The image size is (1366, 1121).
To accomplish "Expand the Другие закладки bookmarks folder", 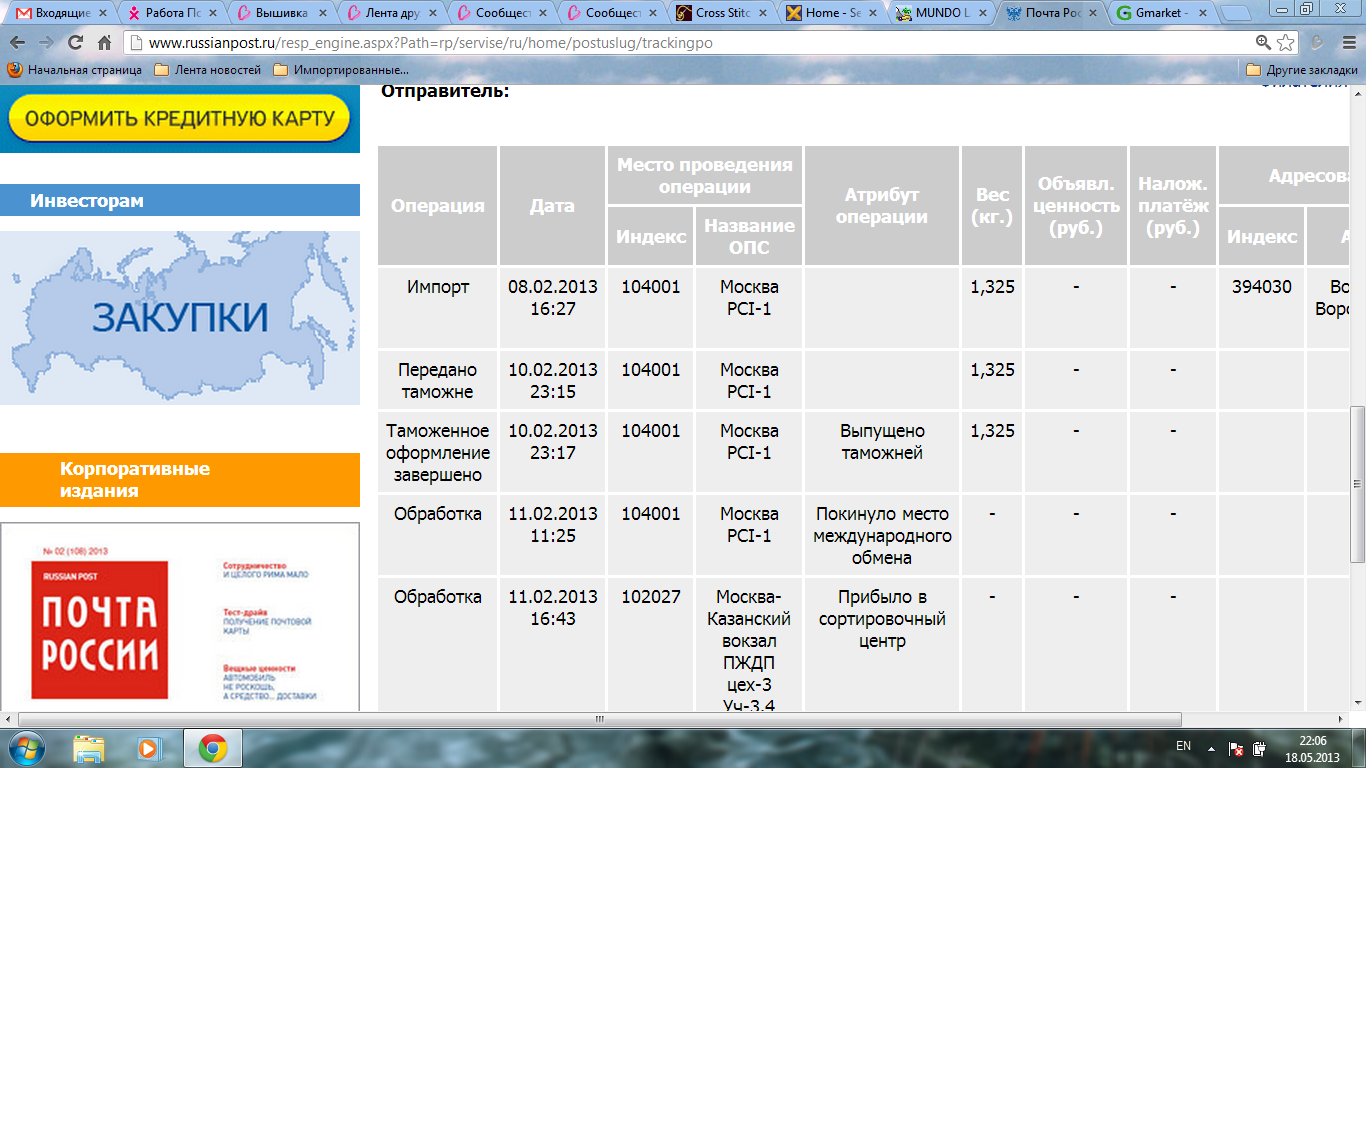I will [1302, 70].
